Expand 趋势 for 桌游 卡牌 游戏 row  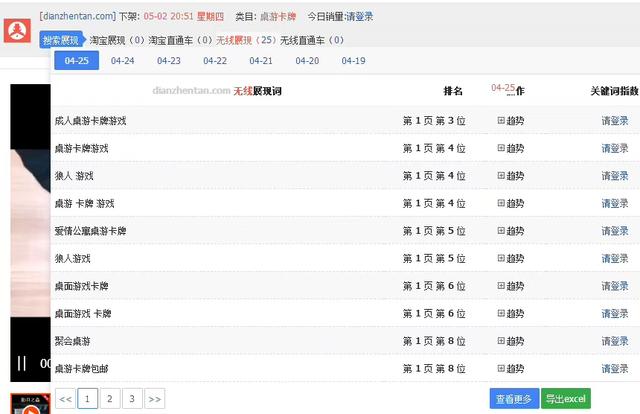tap(511, 203)
